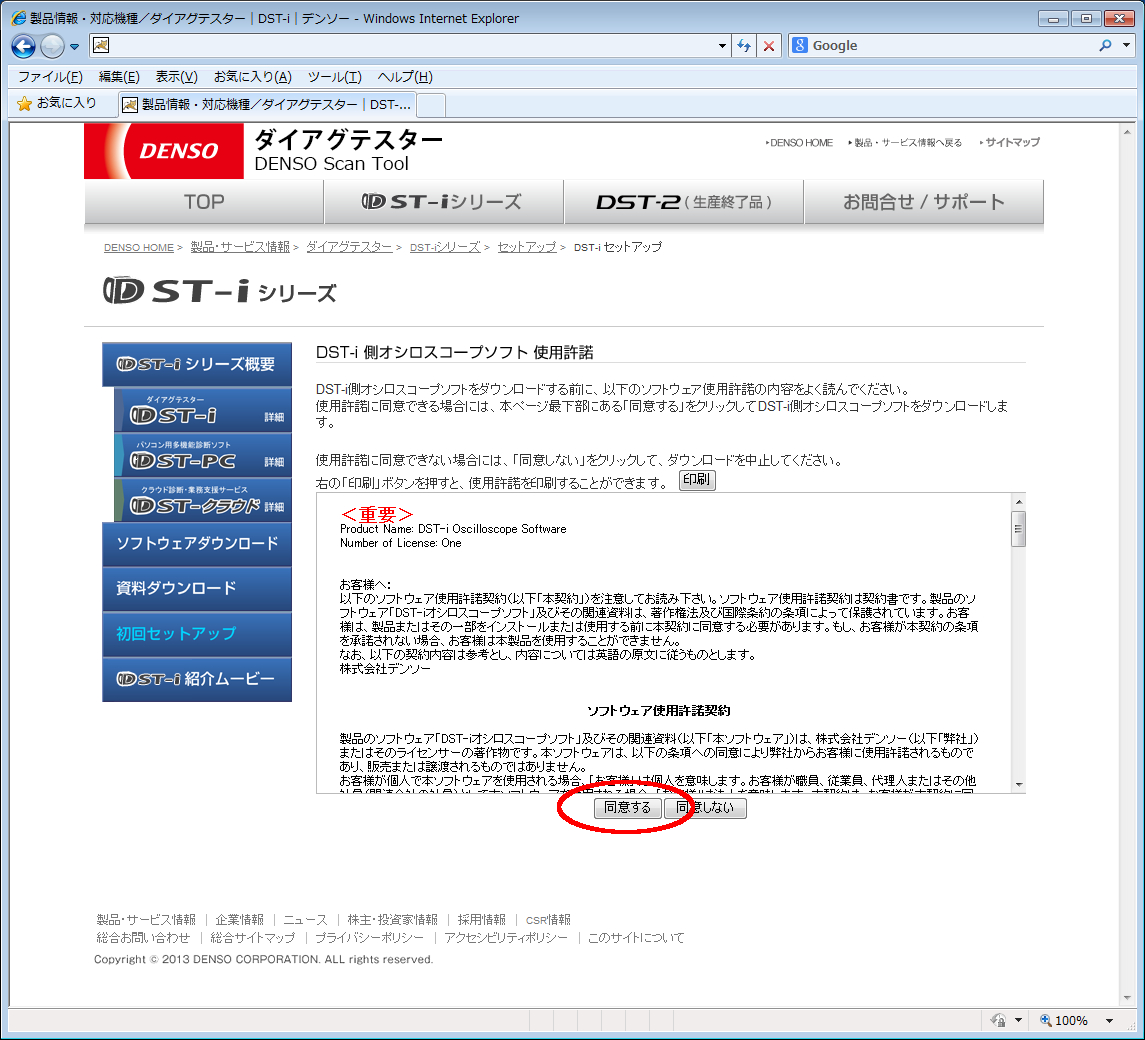Click the address bar page icon
This screenshot has width=1145, height=1040.
102,45
